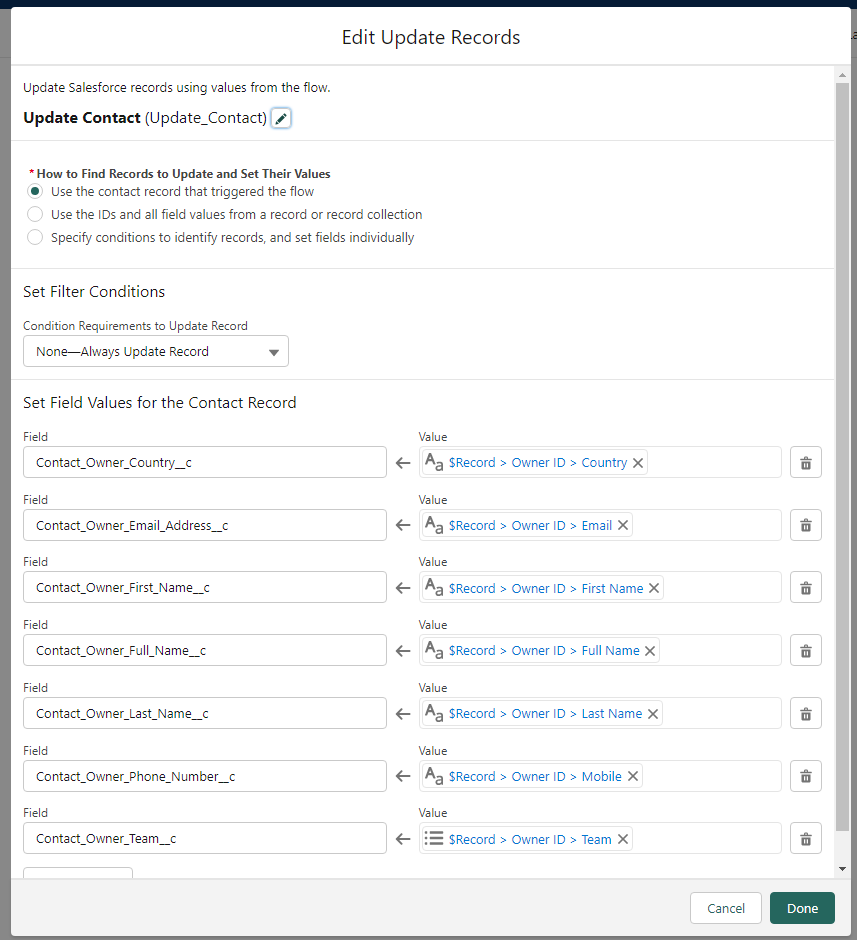Open the Contact_Owner_Last_Name__c field picker
This screenshot has width=857, height=940.
pos(204,713)
